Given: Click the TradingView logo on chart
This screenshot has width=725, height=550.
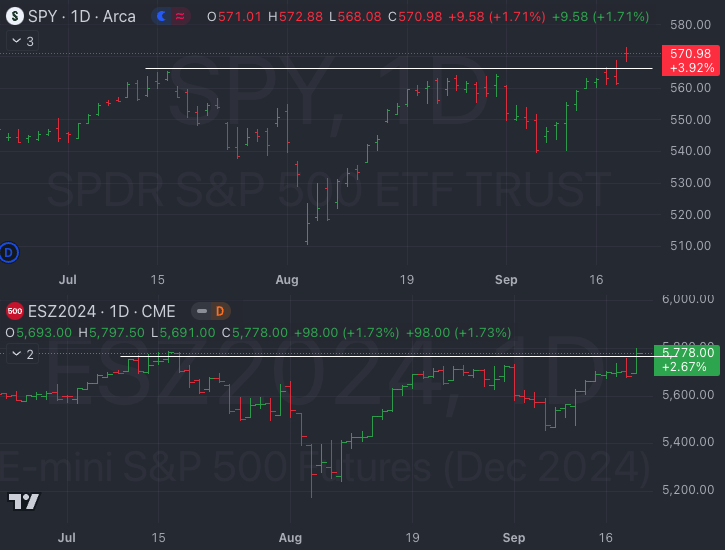Looking at the screenshot, I should point(23,502).
